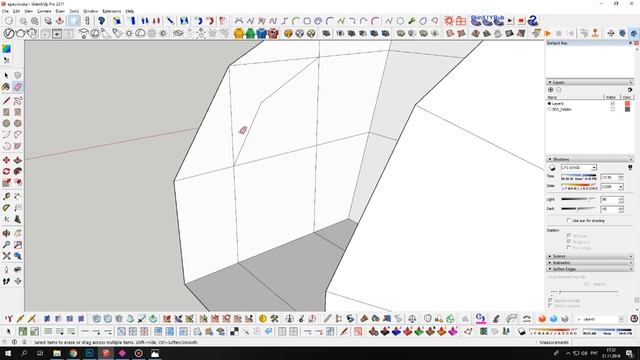Toggle Smooth normals checkbox
This screenshot has width=640, height=360.
551,300
